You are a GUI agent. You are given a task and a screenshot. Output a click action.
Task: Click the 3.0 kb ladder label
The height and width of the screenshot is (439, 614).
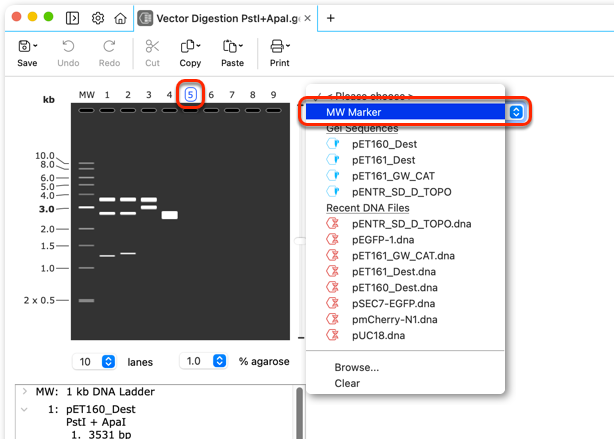pyautogui.click(x=47, y=209)
